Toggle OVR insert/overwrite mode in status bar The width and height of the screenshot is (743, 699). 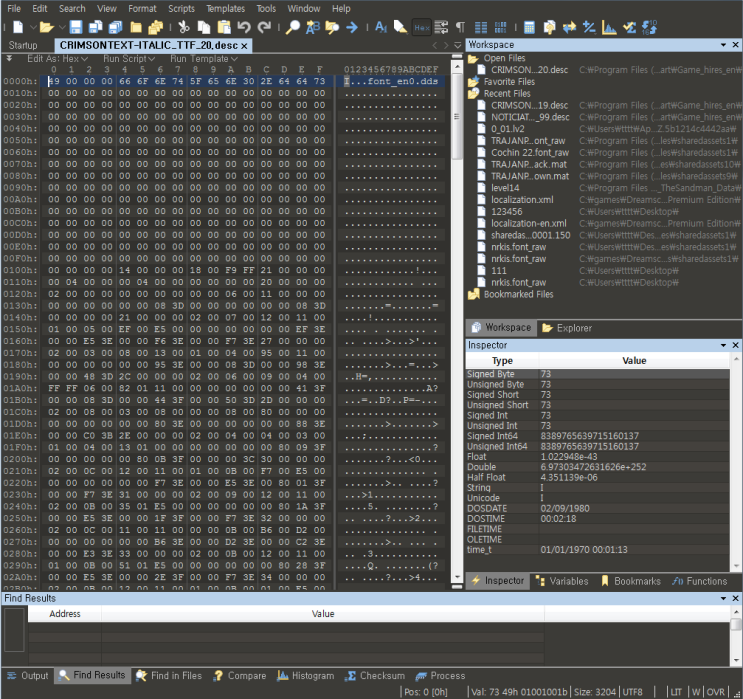716,691
